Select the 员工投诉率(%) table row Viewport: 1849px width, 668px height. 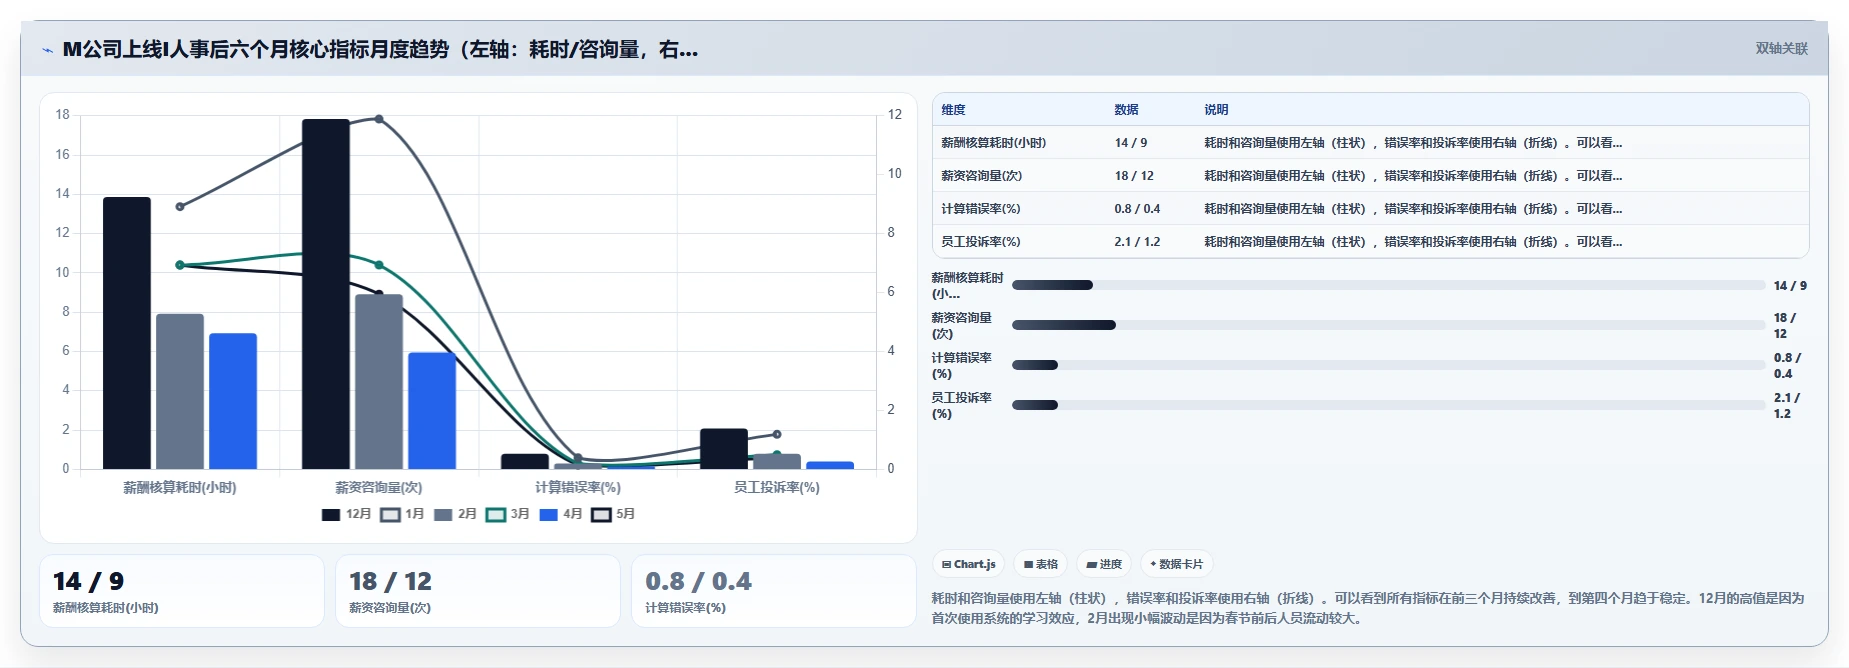point(1370,242)
